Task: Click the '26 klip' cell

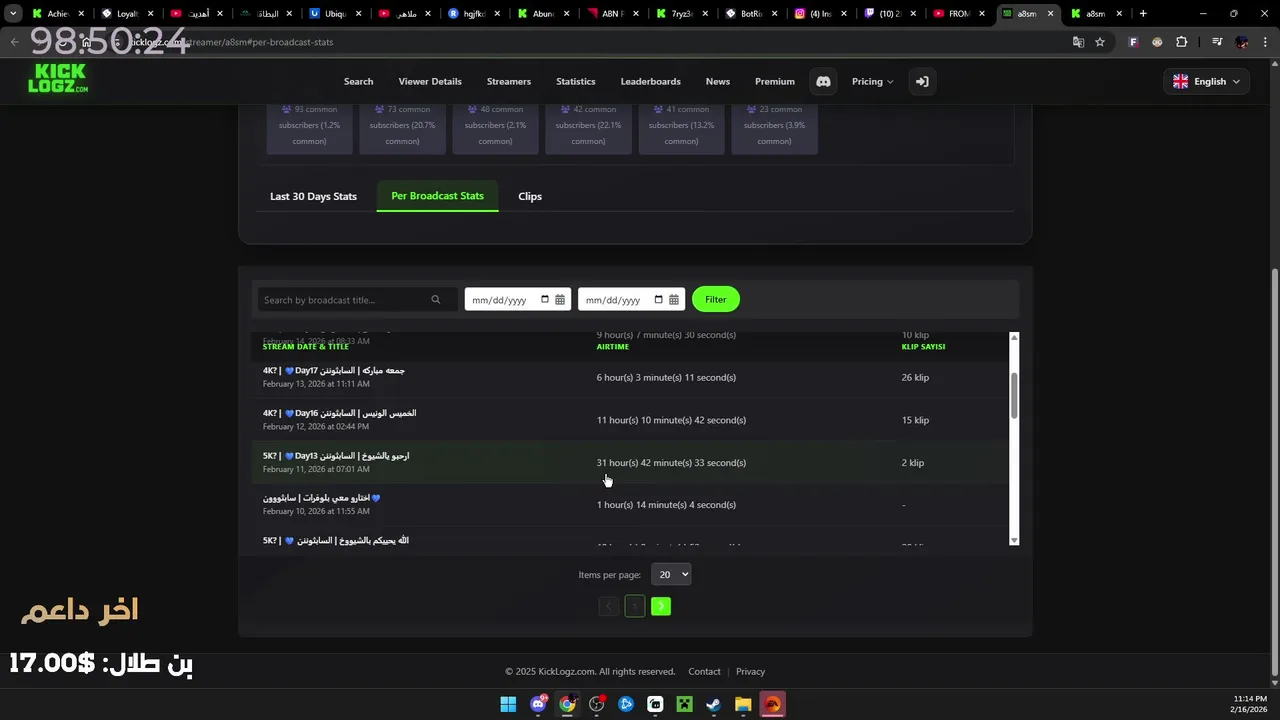Action: (x=915, y=378)
